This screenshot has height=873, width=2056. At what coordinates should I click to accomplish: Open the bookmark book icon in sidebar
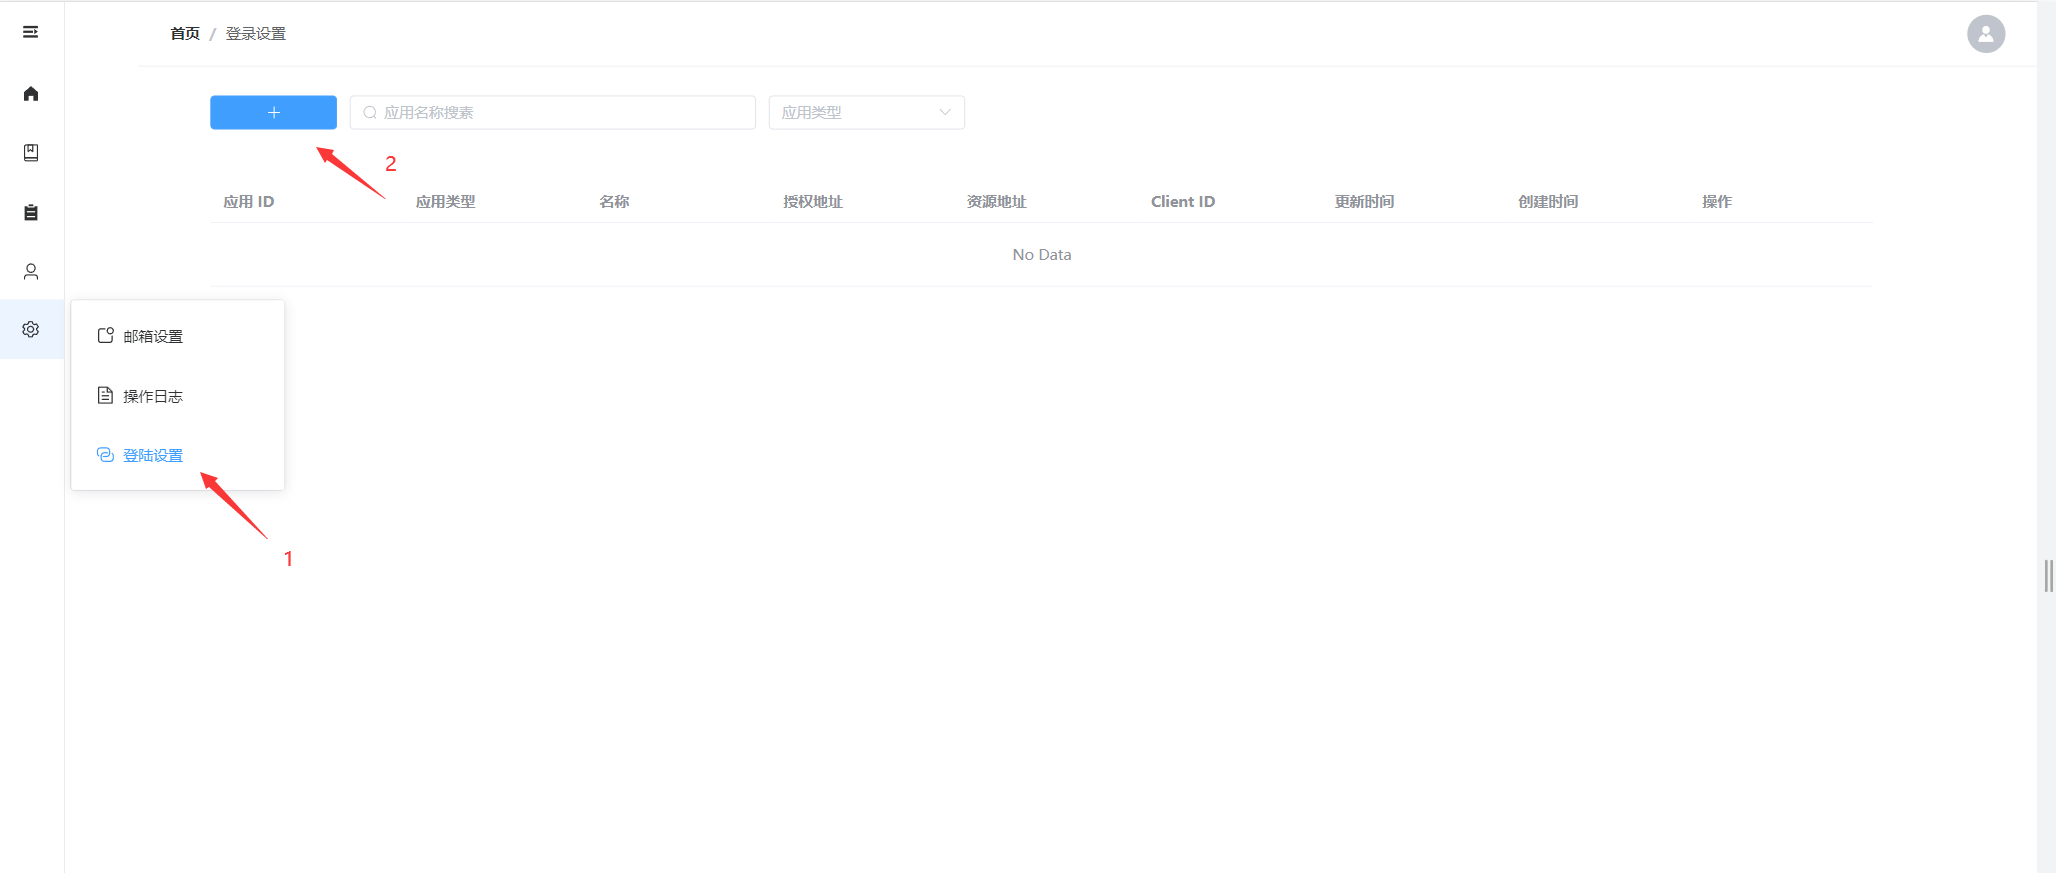(x=31, y=153)
